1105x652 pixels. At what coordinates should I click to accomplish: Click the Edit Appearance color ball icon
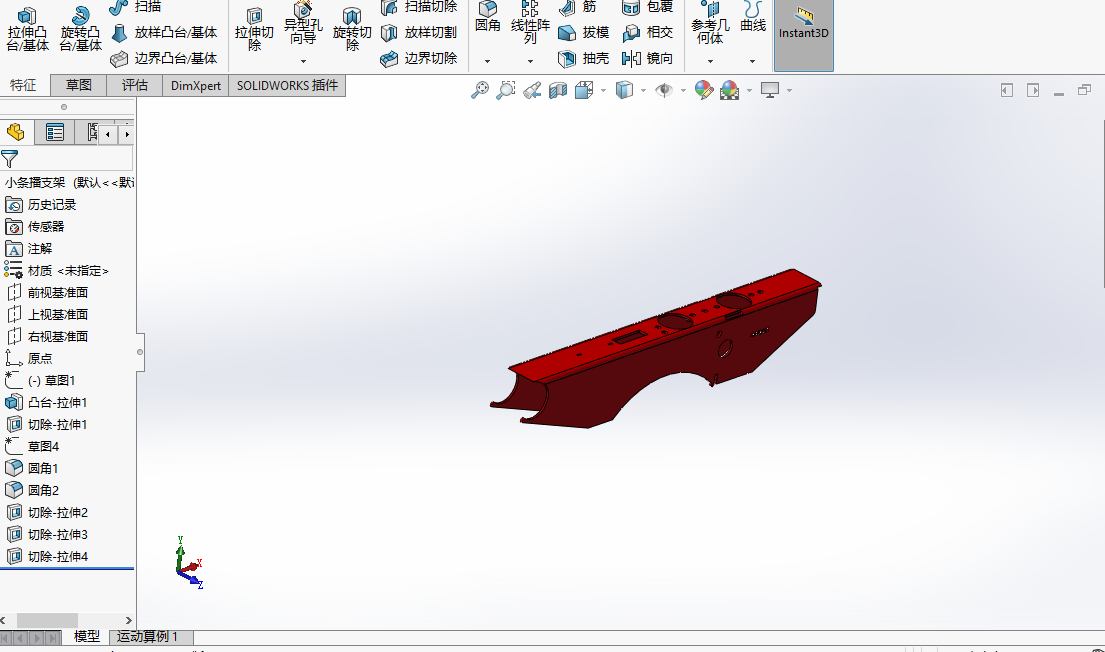pos(703,90)
